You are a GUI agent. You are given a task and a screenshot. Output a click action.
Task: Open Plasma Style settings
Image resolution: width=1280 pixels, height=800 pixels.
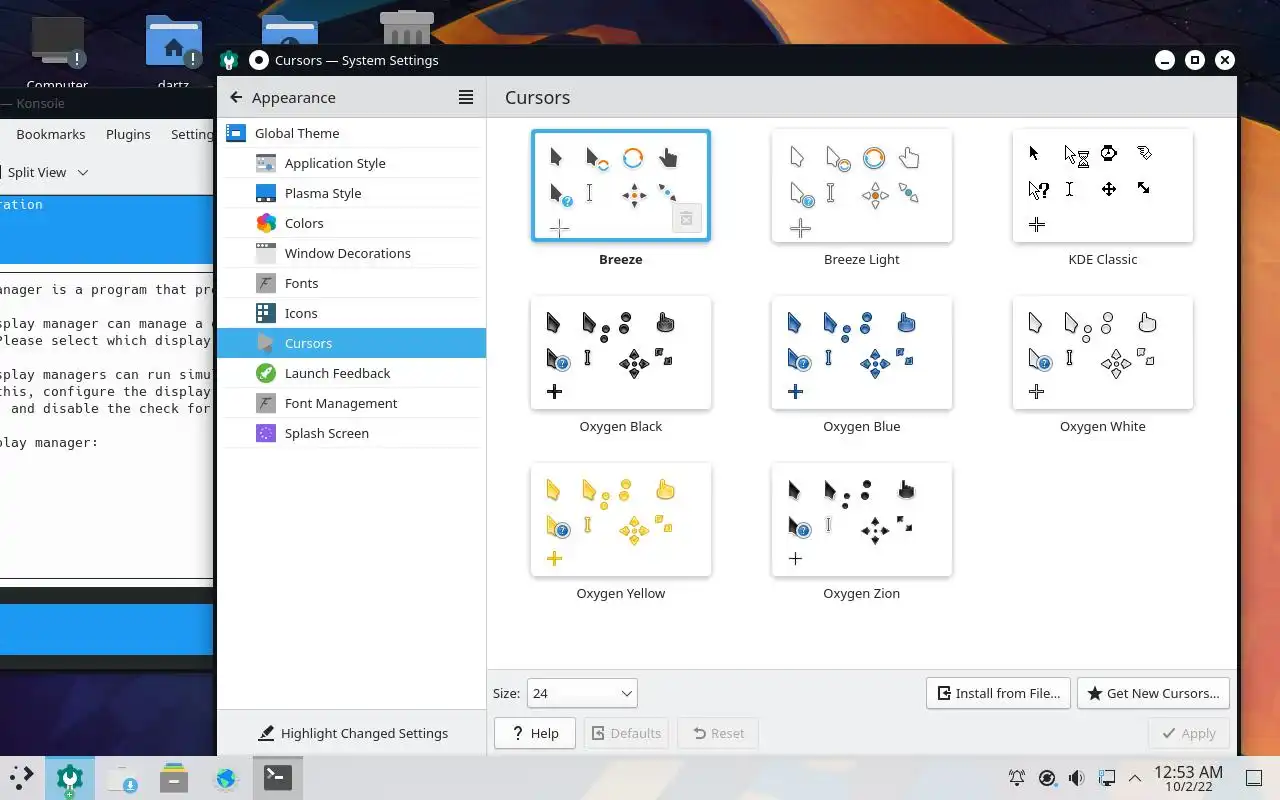351,193
